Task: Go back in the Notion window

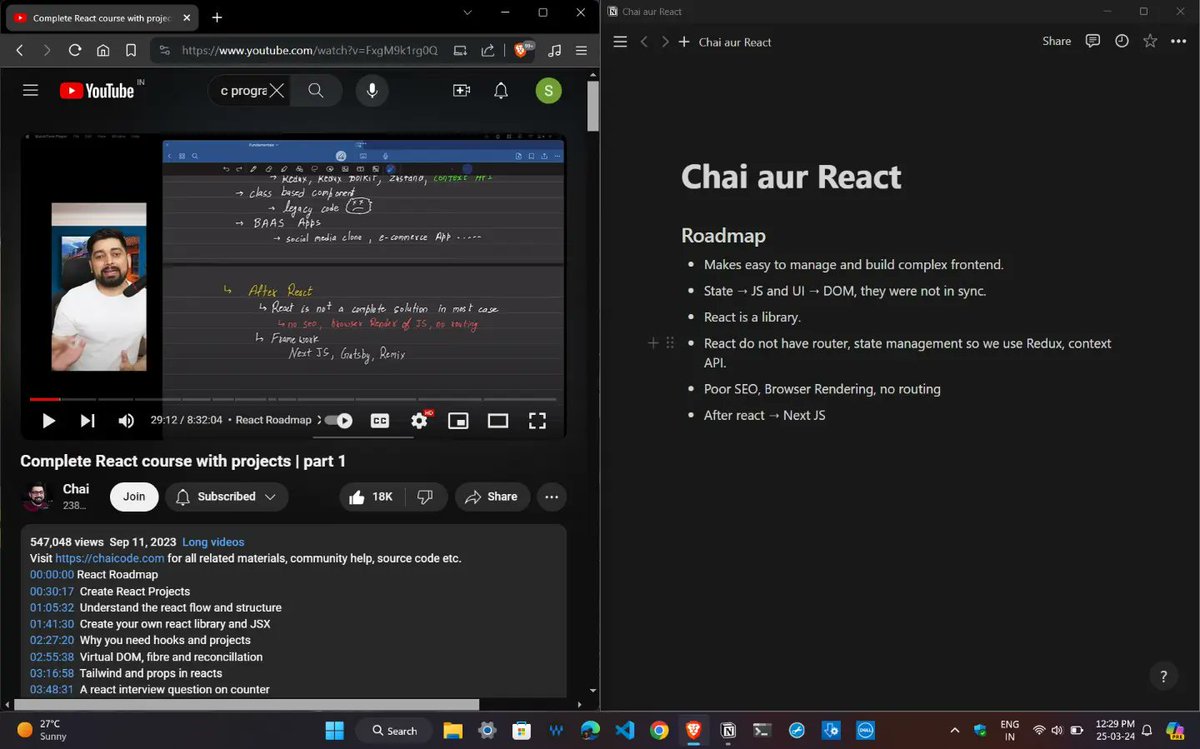Action: [x=644, y=42]
